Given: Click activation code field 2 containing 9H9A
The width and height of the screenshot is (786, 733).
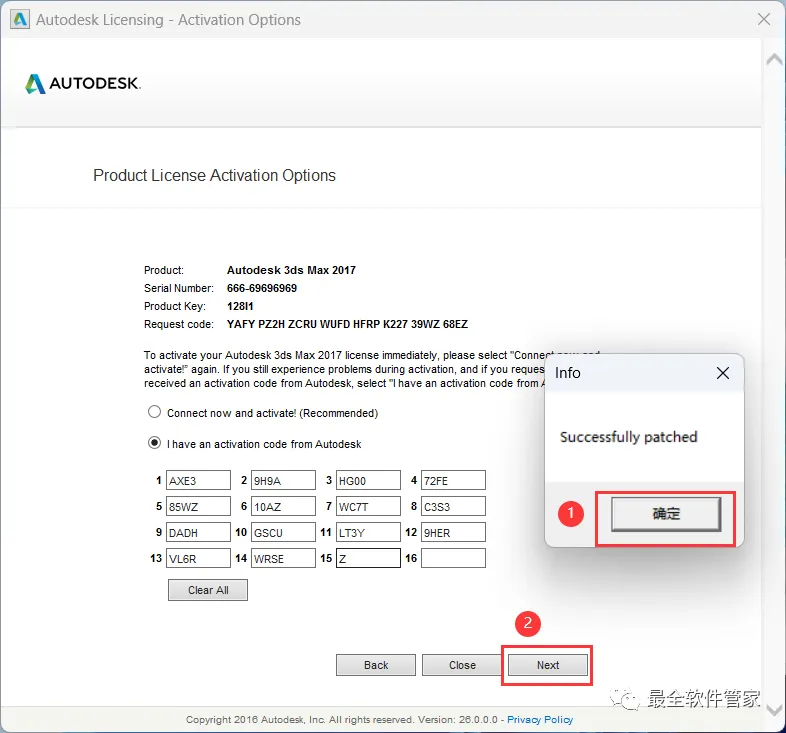Looking at the screenshot, I should (x=283, y=480).
